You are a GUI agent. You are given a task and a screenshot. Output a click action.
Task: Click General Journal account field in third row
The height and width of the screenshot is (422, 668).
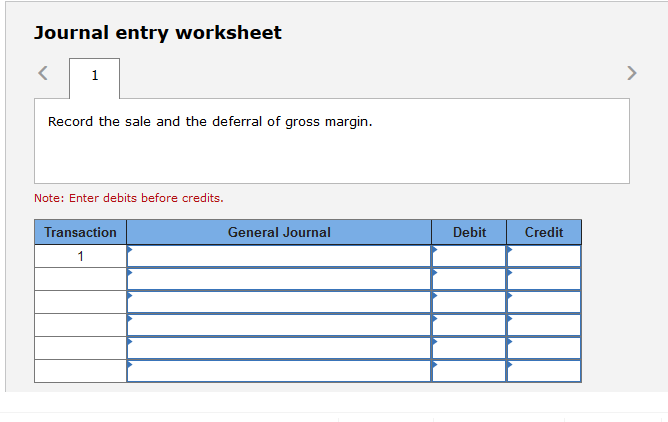click(x=279, y=302)
